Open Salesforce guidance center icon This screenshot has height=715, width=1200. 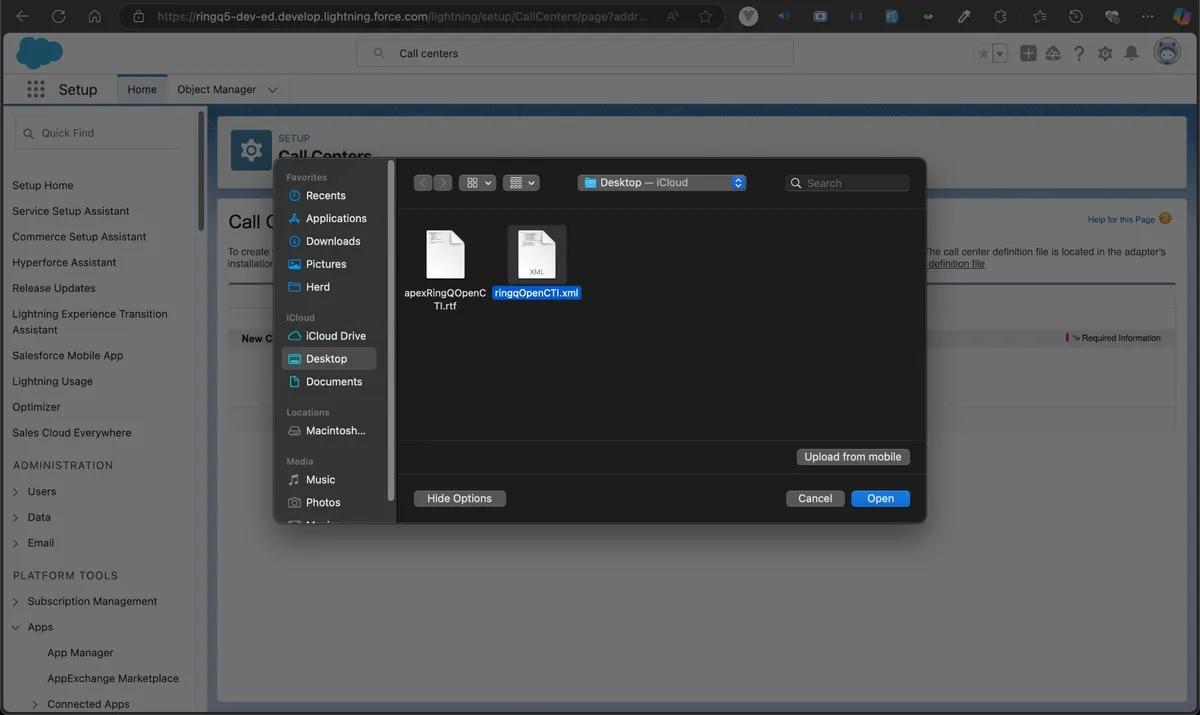click(x=1053, y=54)
